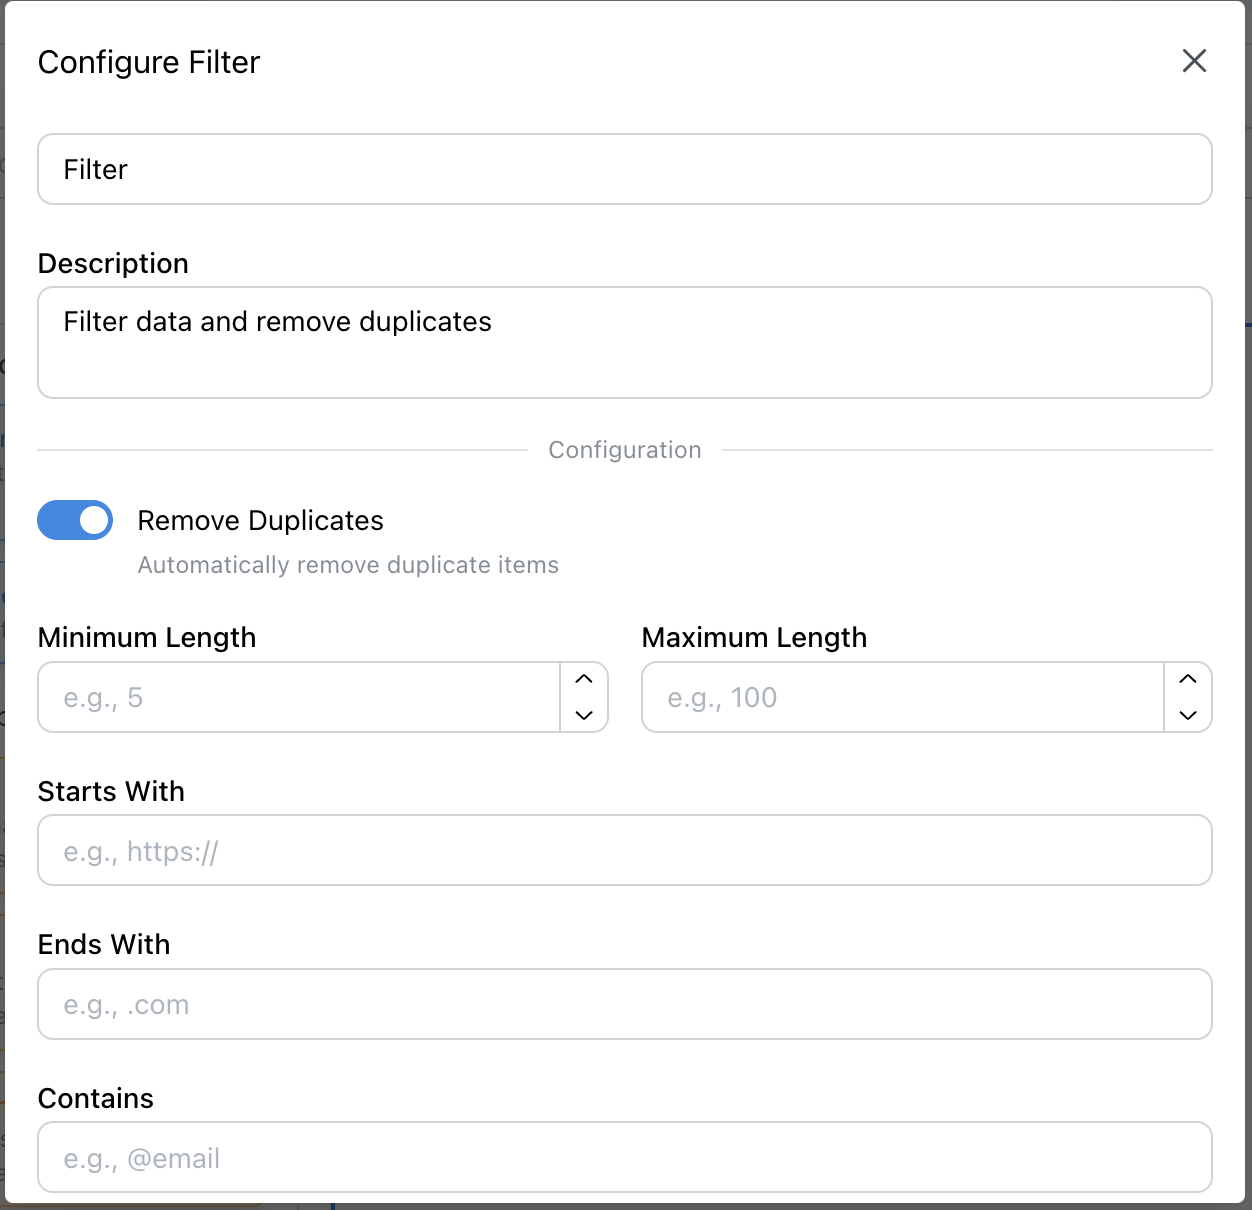This screenshot has width=1252, height=1210.
Task: Focus the Minimum Length number input
Action: click(298, 697)
